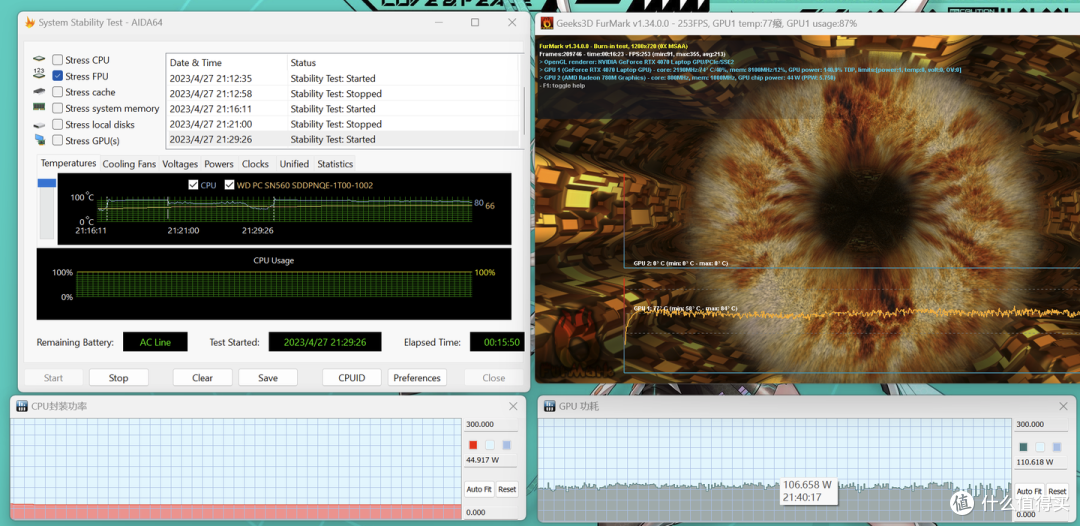
Task: Open the CPUID panel
Action: pyautogui.click(x=352, y=377)
